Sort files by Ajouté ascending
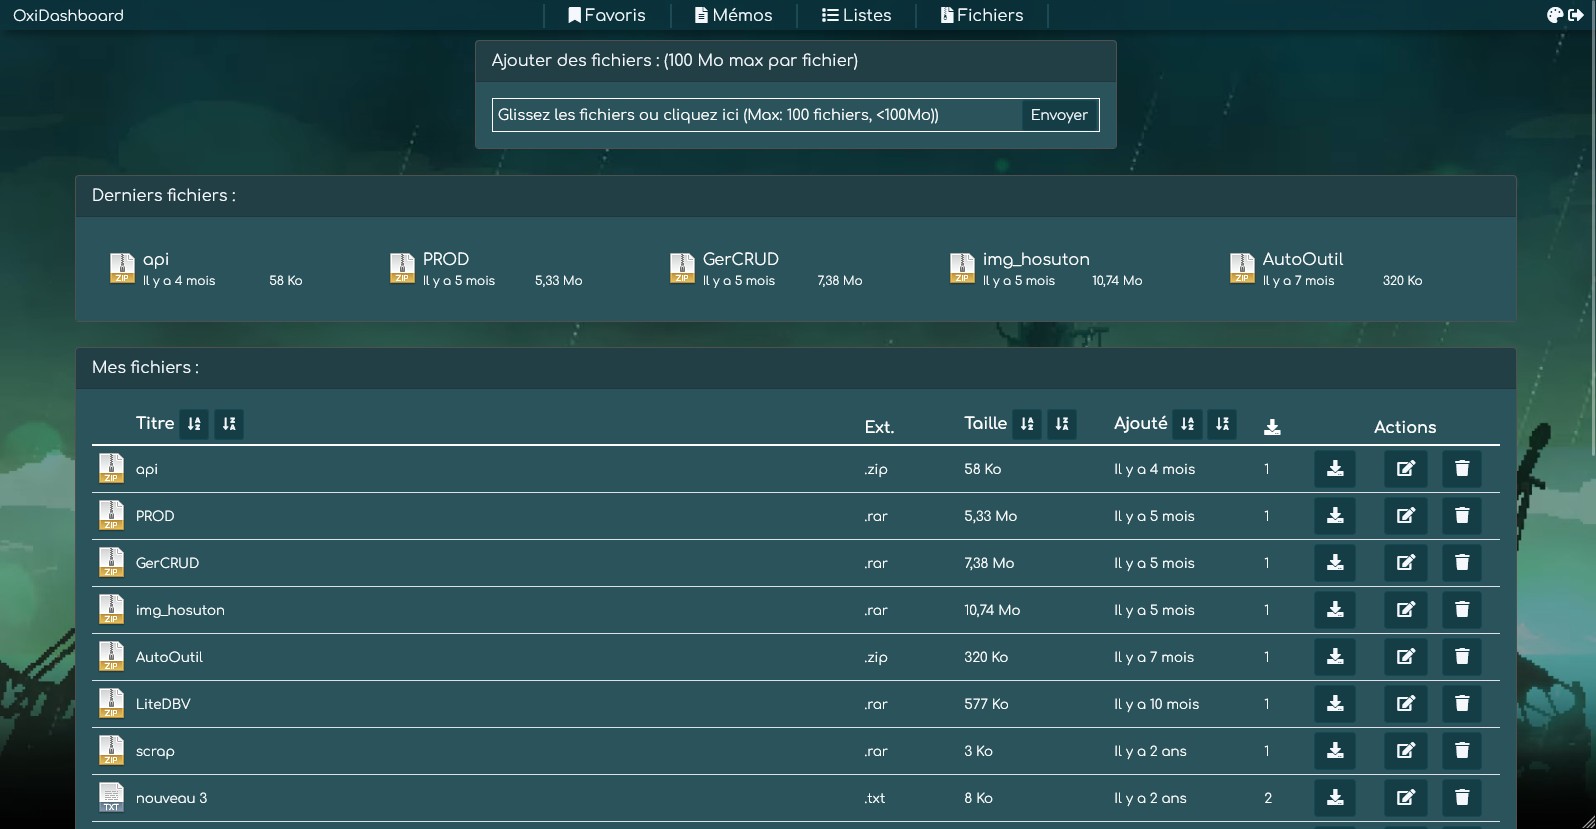 (1187, 424)
